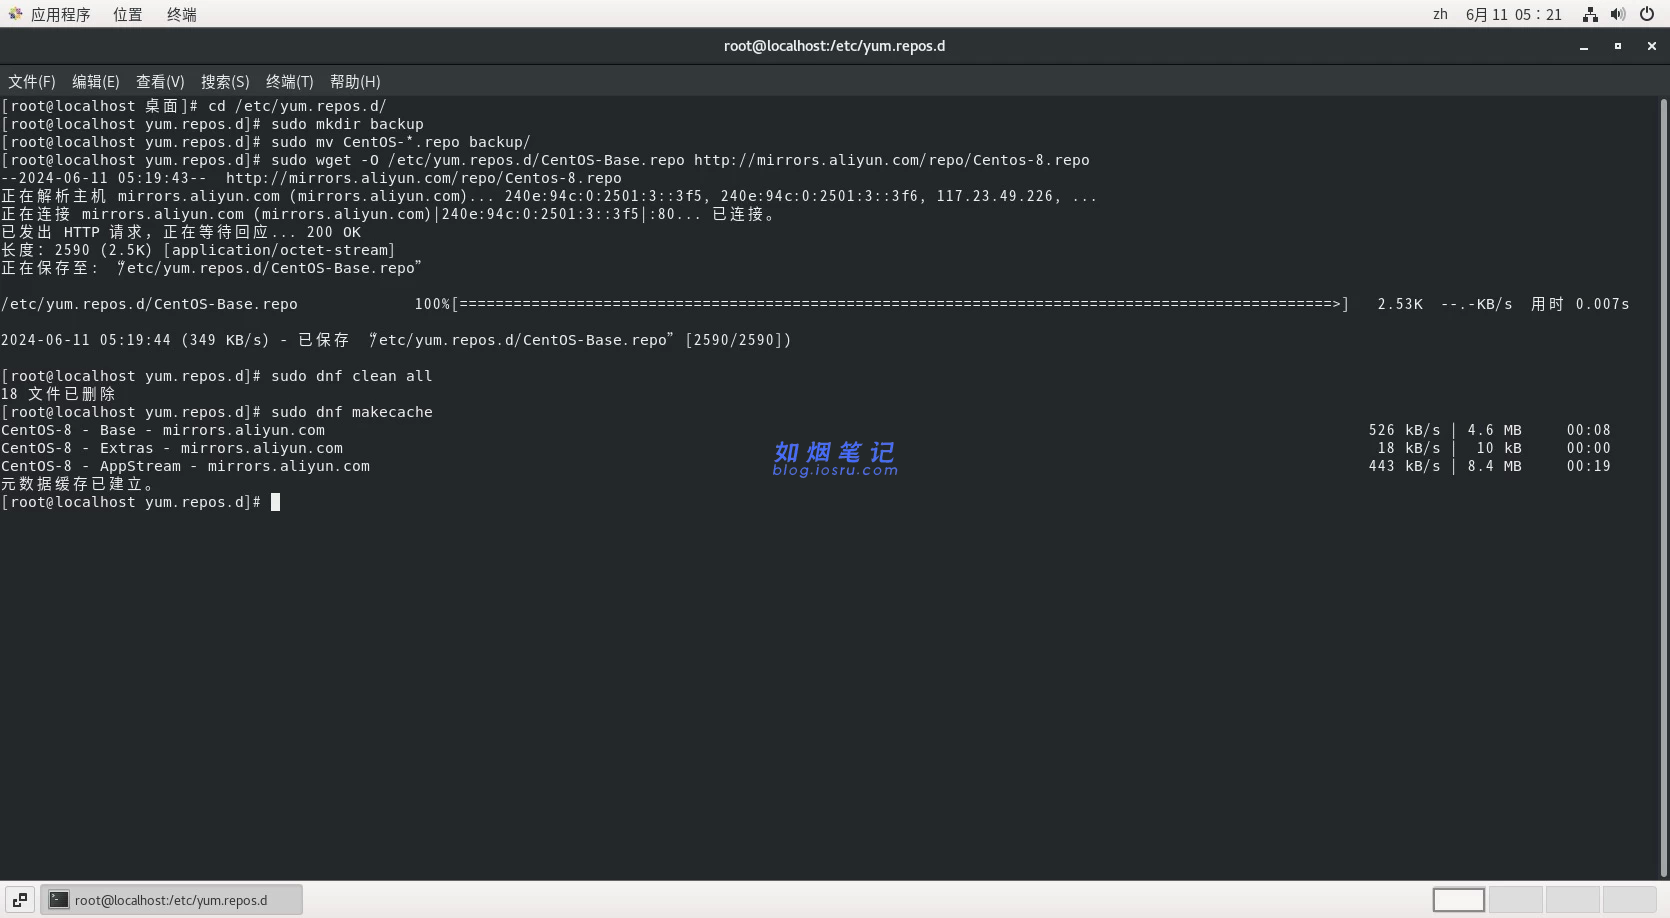Viewport: 1670px width, 918px height.
Task: Switch to the second workspace
Action: click(1516, 900)
